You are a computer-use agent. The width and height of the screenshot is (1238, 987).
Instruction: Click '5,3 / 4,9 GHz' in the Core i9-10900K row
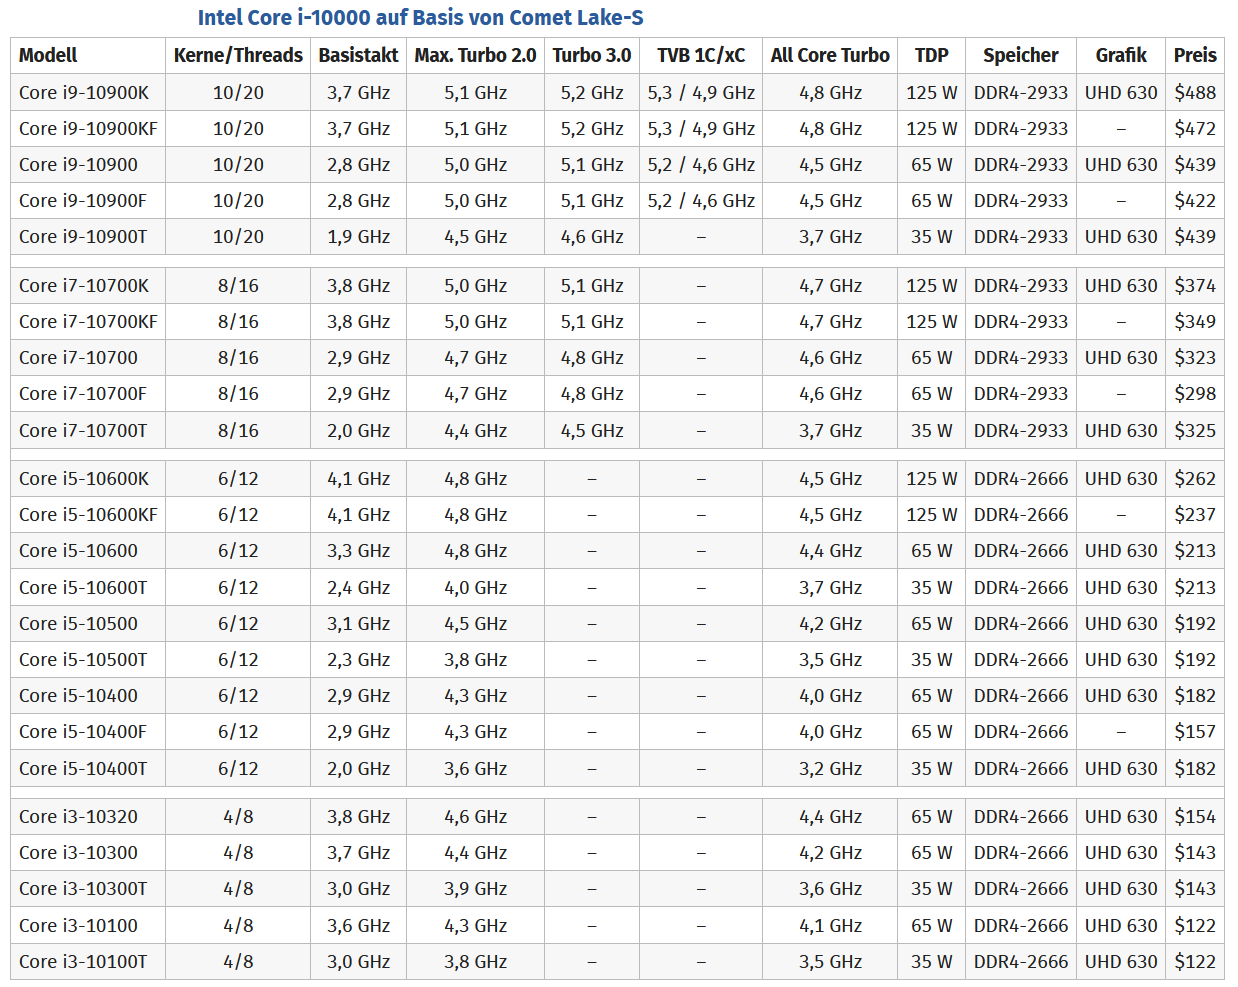tap(701, 93)
